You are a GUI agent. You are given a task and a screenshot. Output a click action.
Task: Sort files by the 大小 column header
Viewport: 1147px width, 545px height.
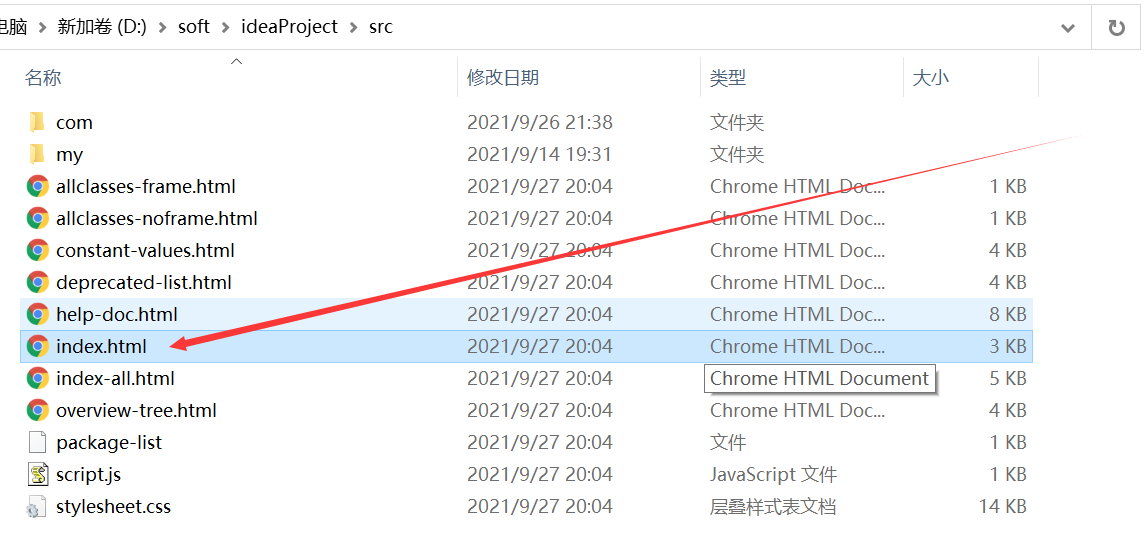point(930,77)
